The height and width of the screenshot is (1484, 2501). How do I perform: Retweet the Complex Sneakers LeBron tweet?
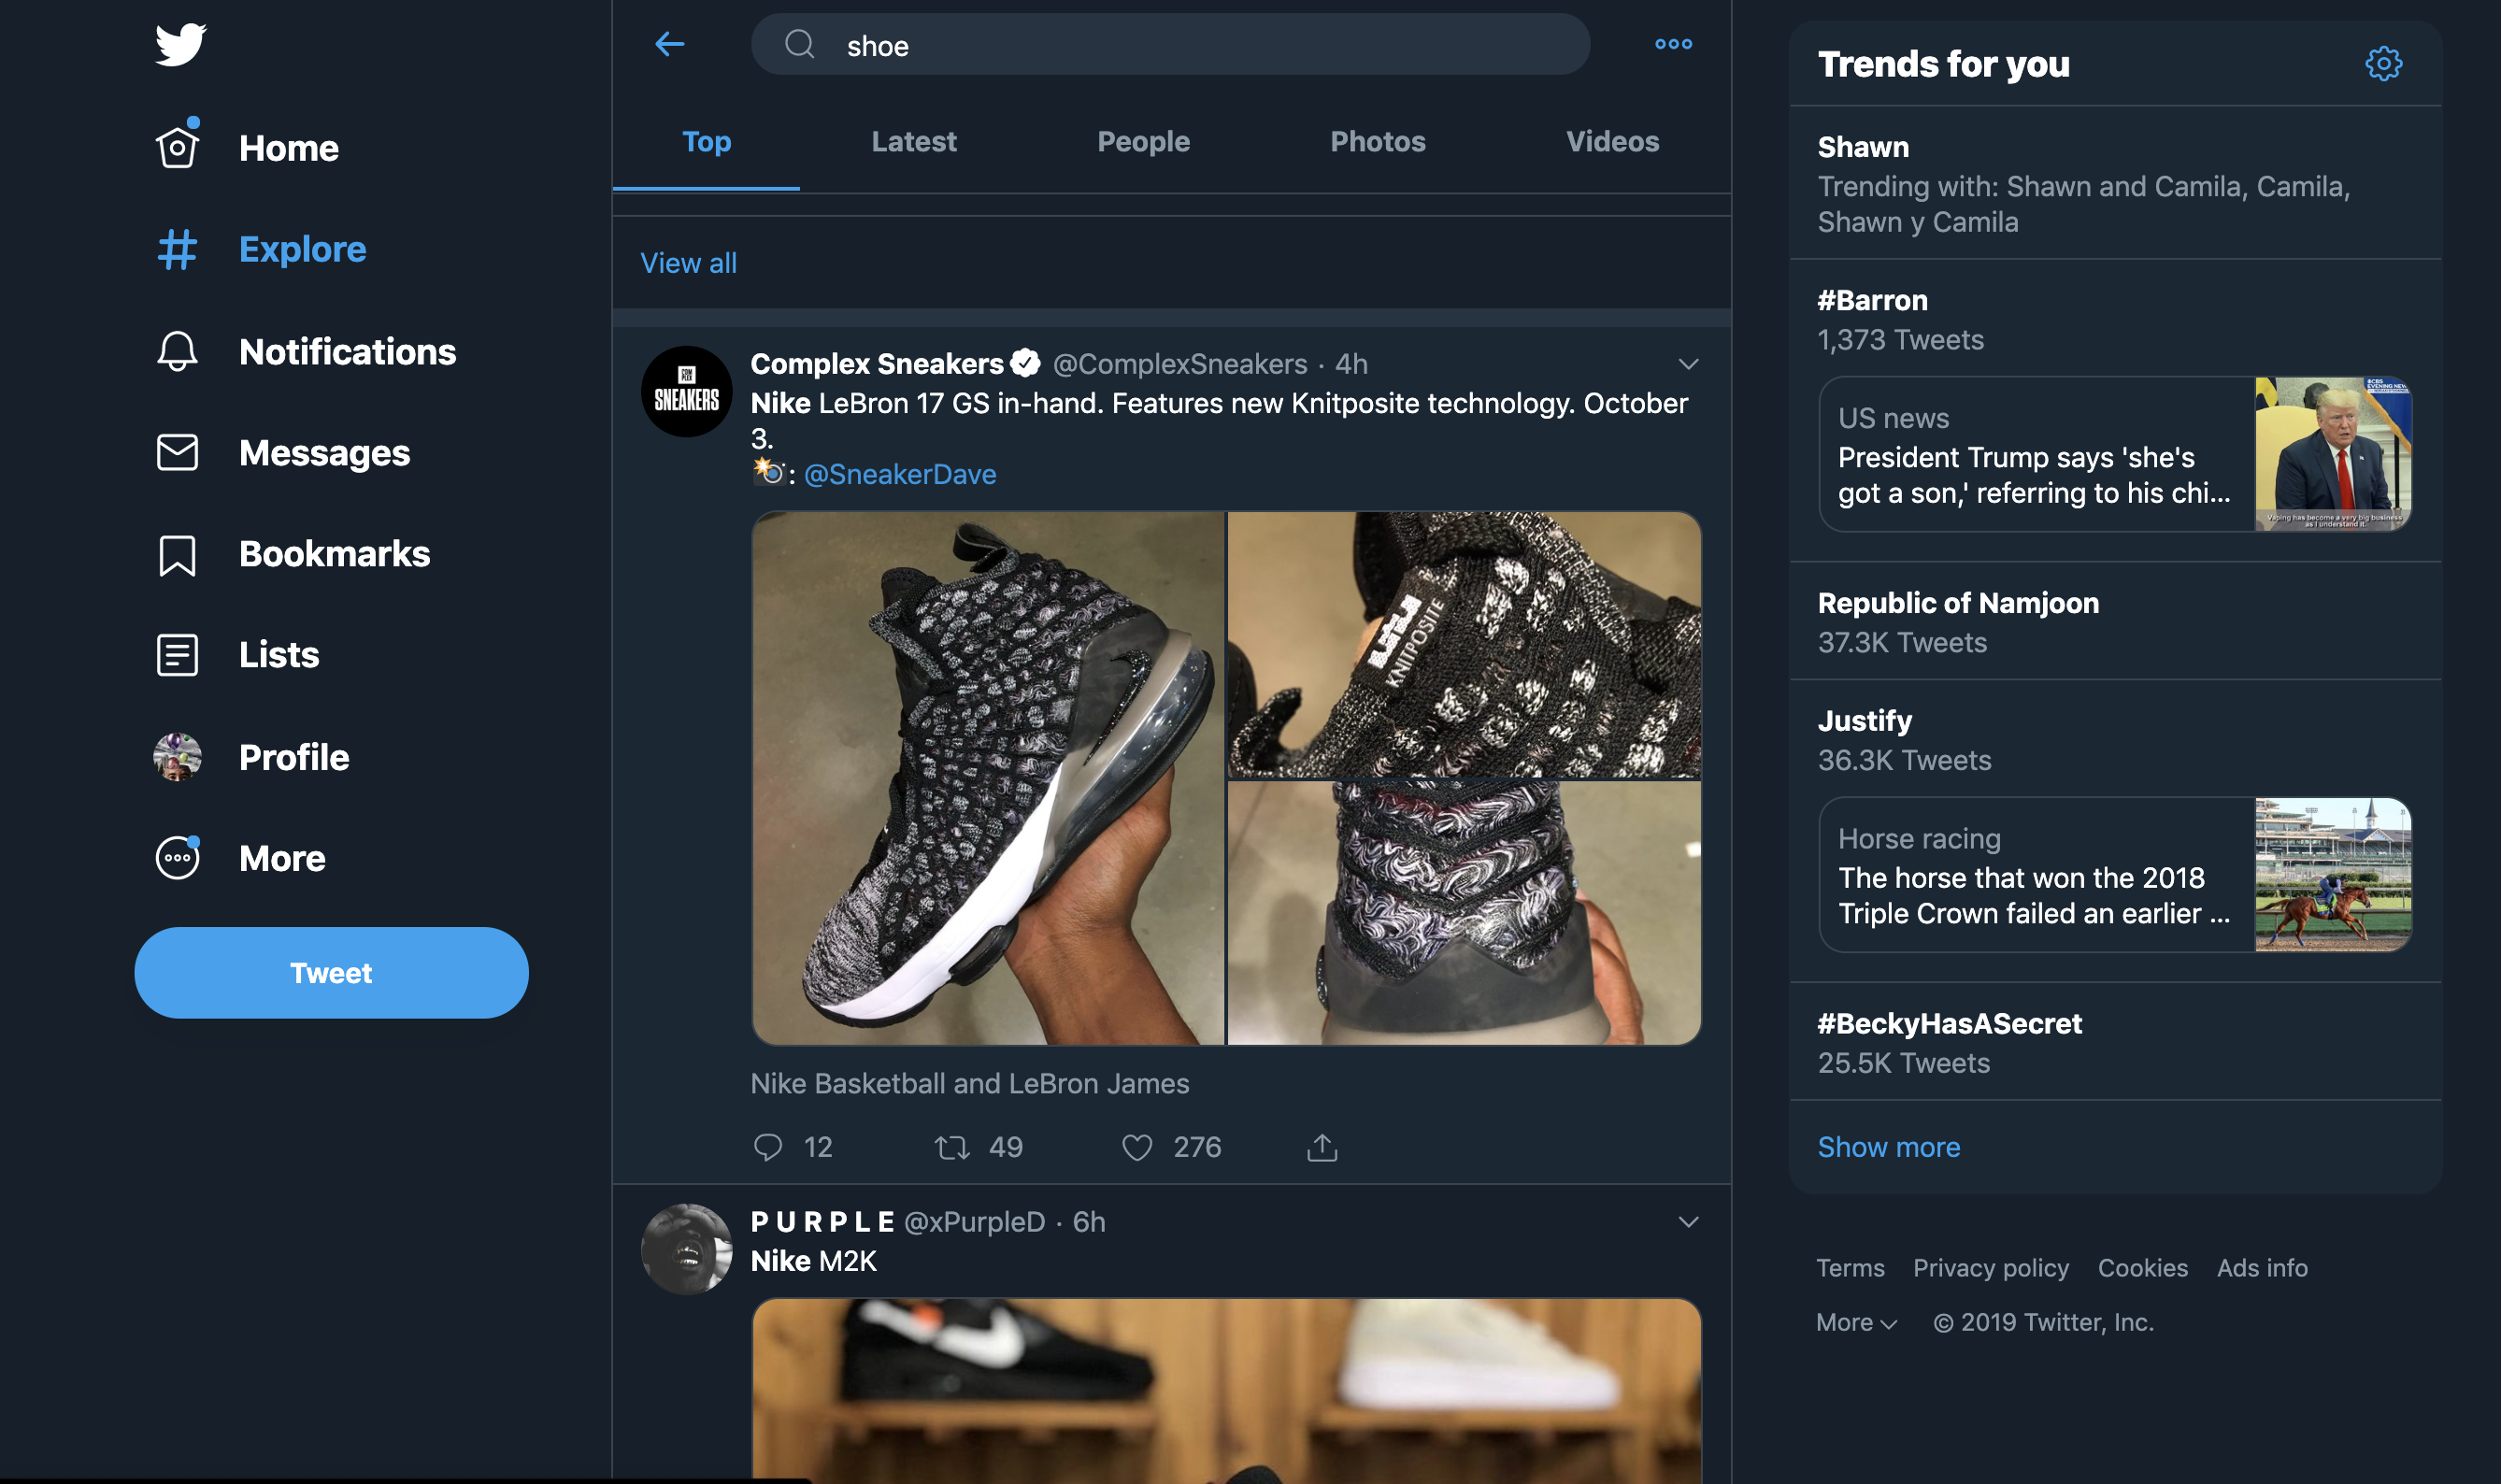952,1147
